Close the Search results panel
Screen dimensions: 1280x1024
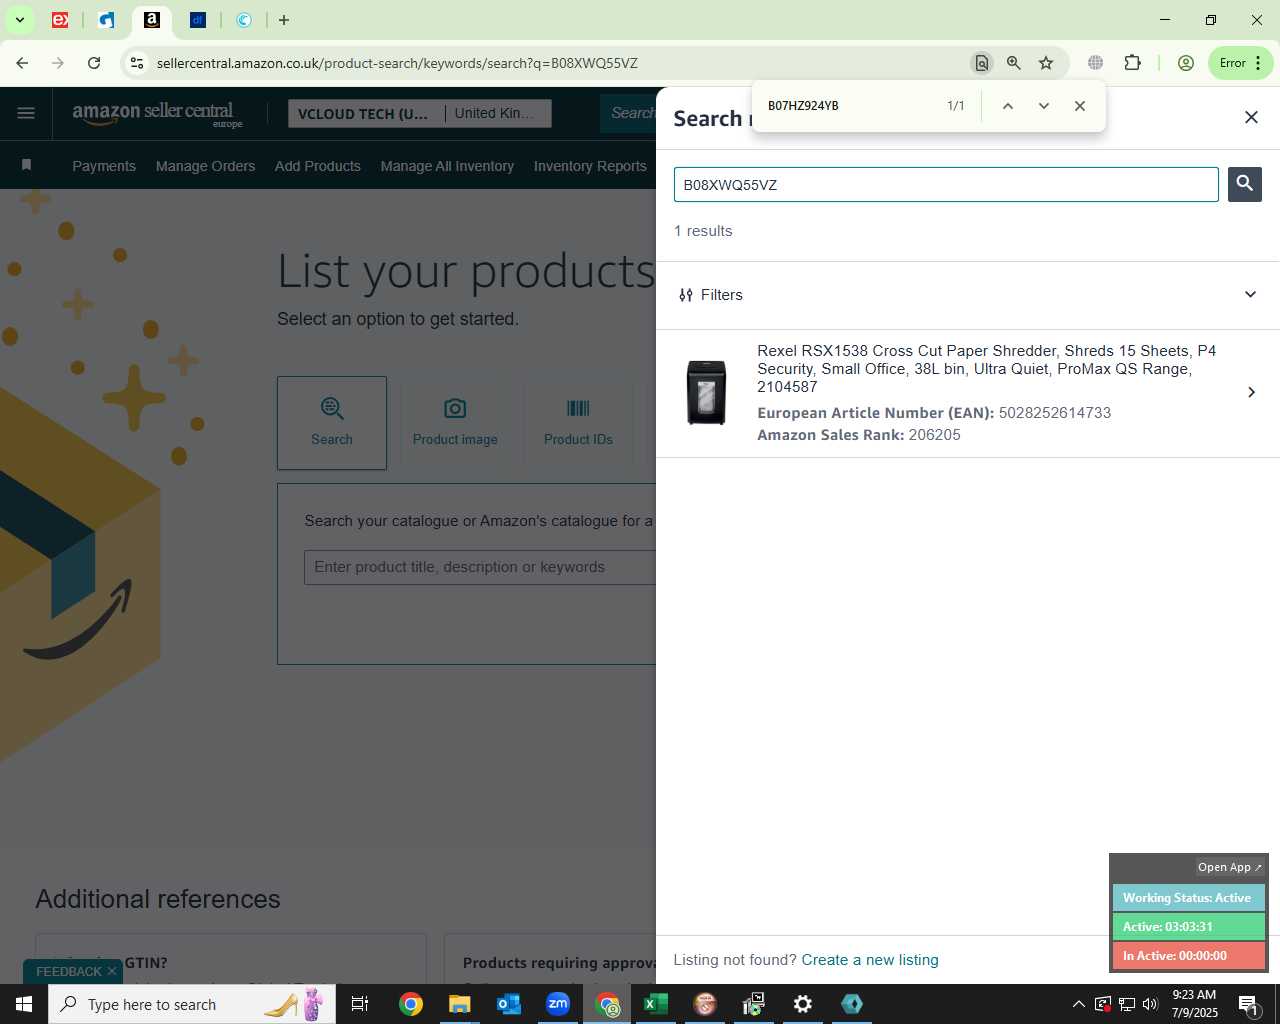click(x=1251, y=117)
